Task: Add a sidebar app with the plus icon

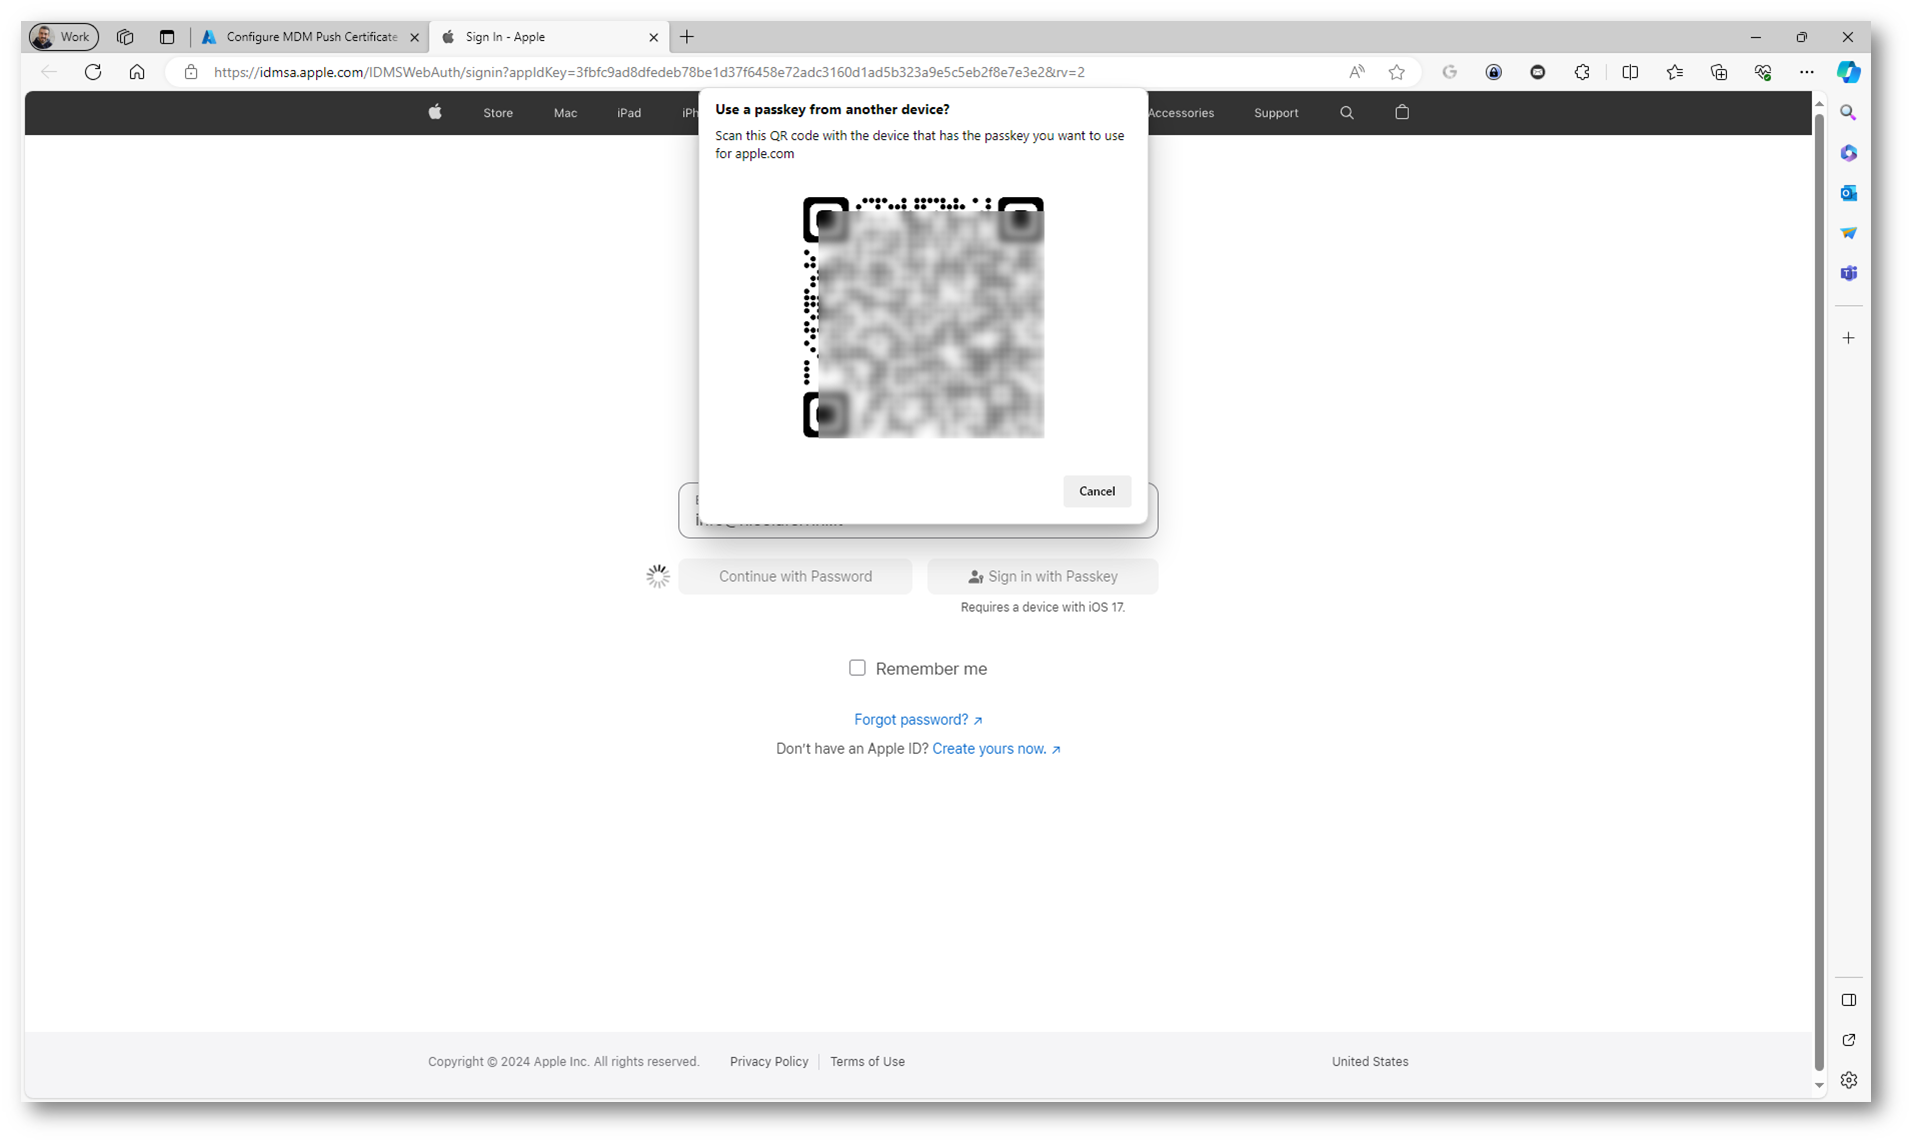Action: tap(1848, 338)
